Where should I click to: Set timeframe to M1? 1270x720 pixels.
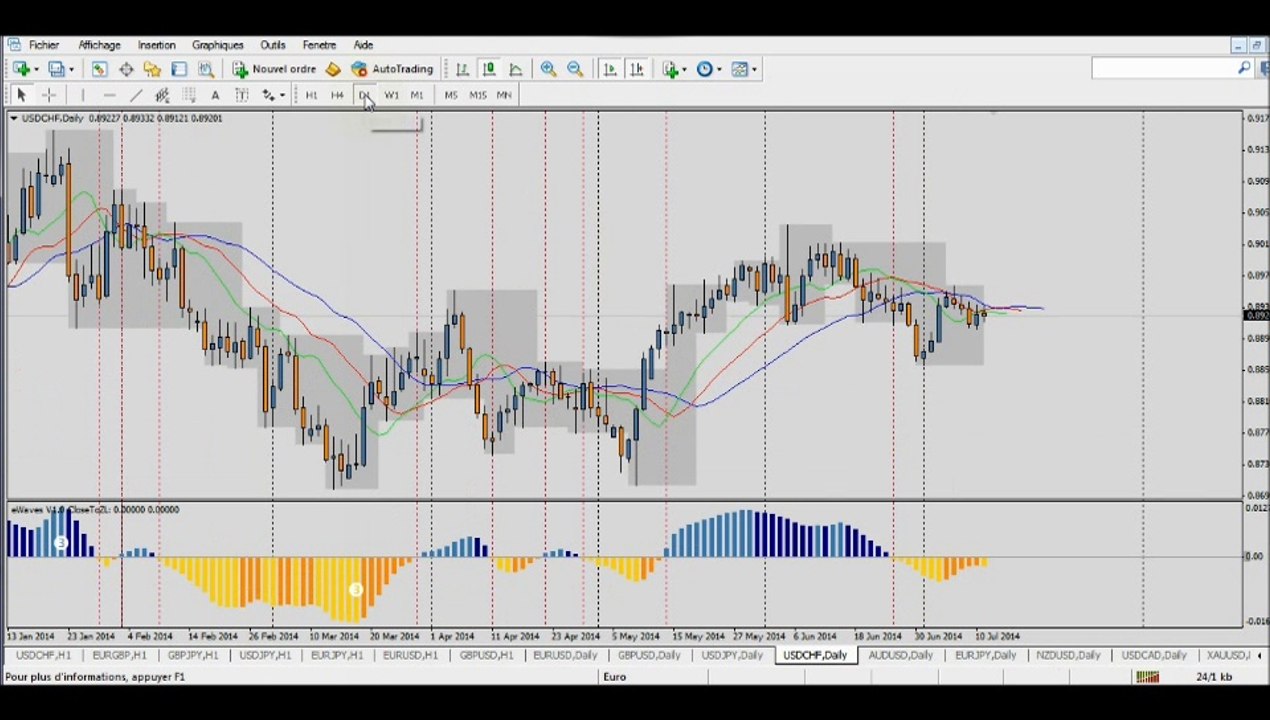(417, 95)
